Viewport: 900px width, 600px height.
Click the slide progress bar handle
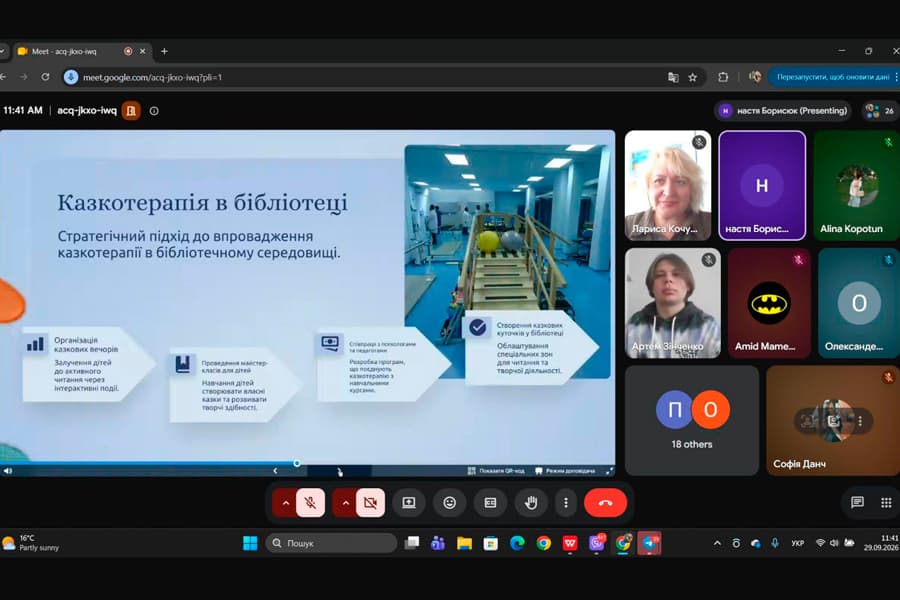tap(297, 463)
